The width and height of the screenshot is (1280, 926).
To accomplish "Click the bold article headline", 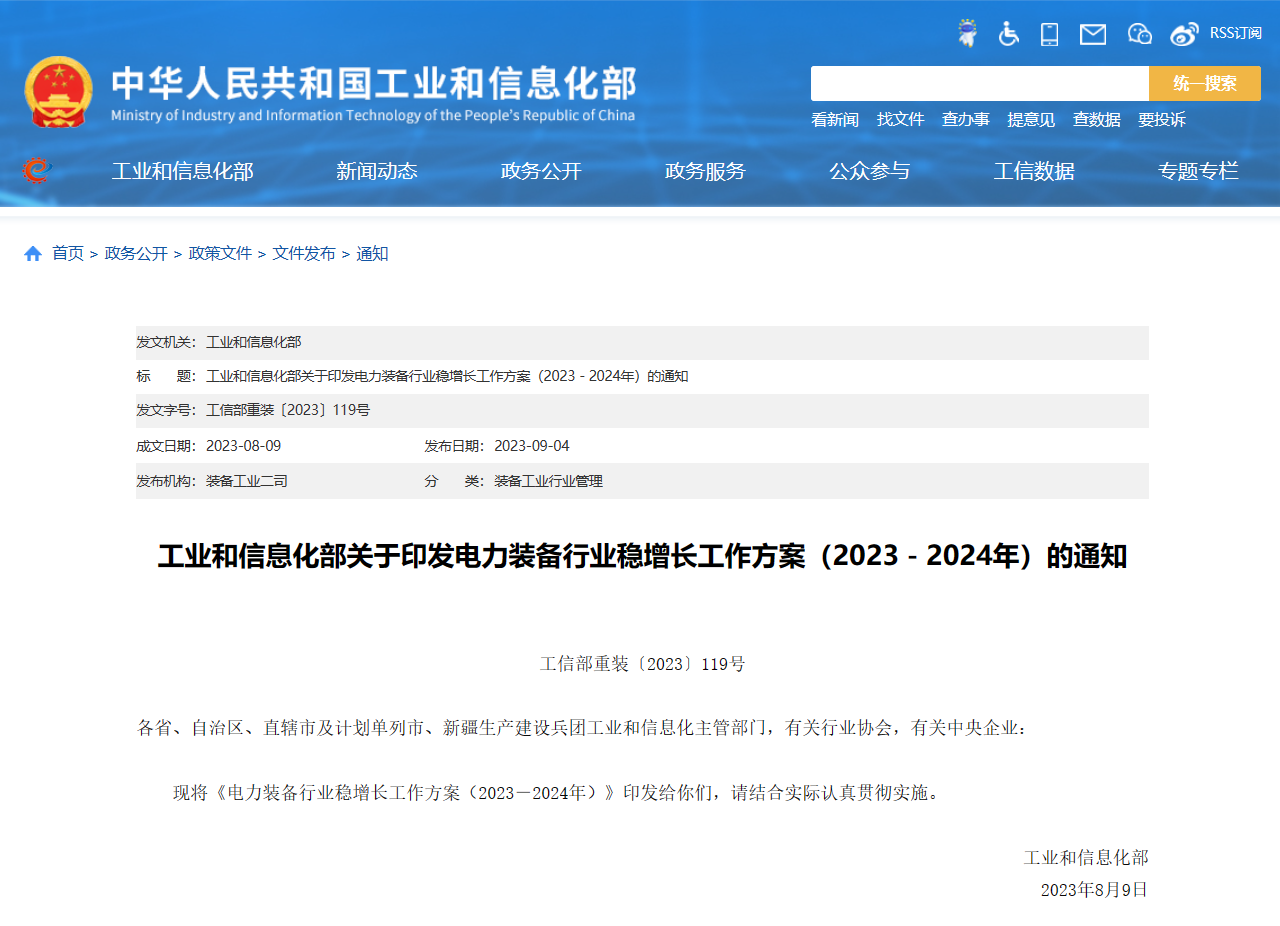I will coord(642,557).
